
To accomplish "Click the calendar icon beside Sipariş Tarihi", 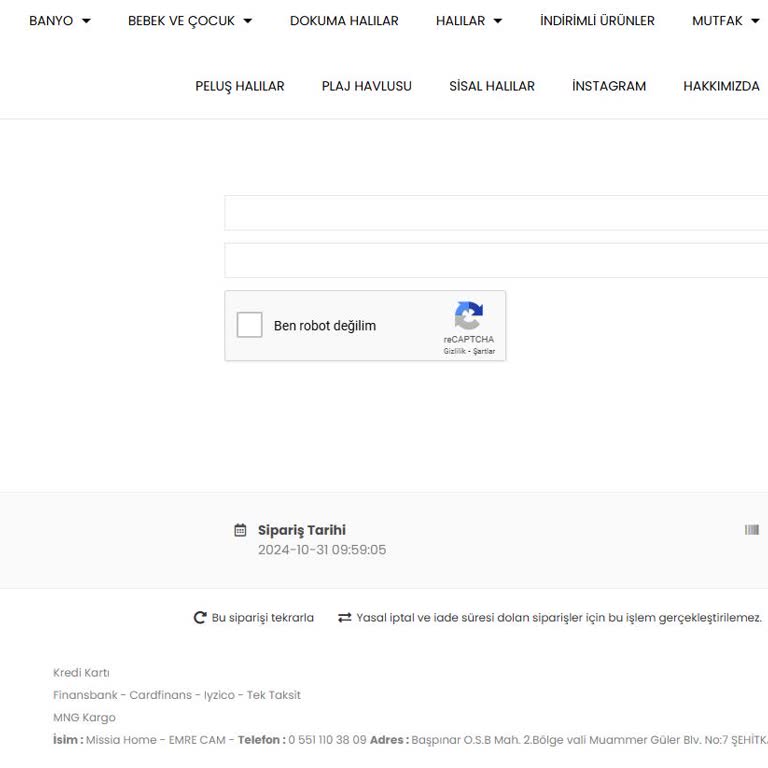I will 240,530.
